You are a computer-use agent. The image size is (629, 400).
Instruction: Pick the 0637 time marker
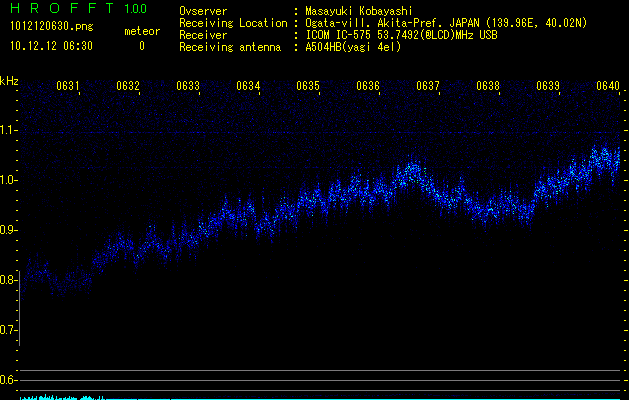[x=428, y=87]
